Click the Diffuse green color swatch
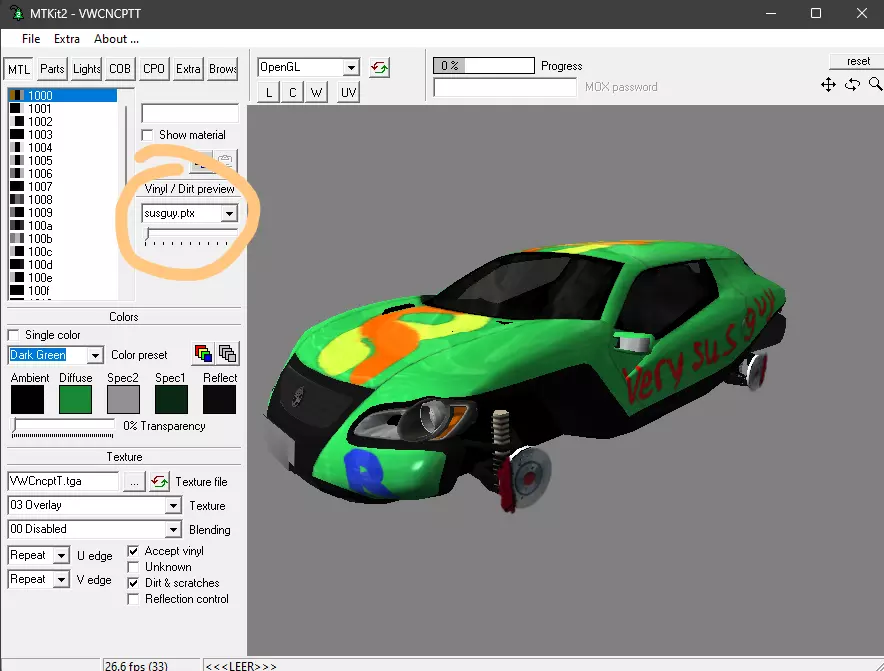Viewport: 884px width, 671px height. (75, 400)
